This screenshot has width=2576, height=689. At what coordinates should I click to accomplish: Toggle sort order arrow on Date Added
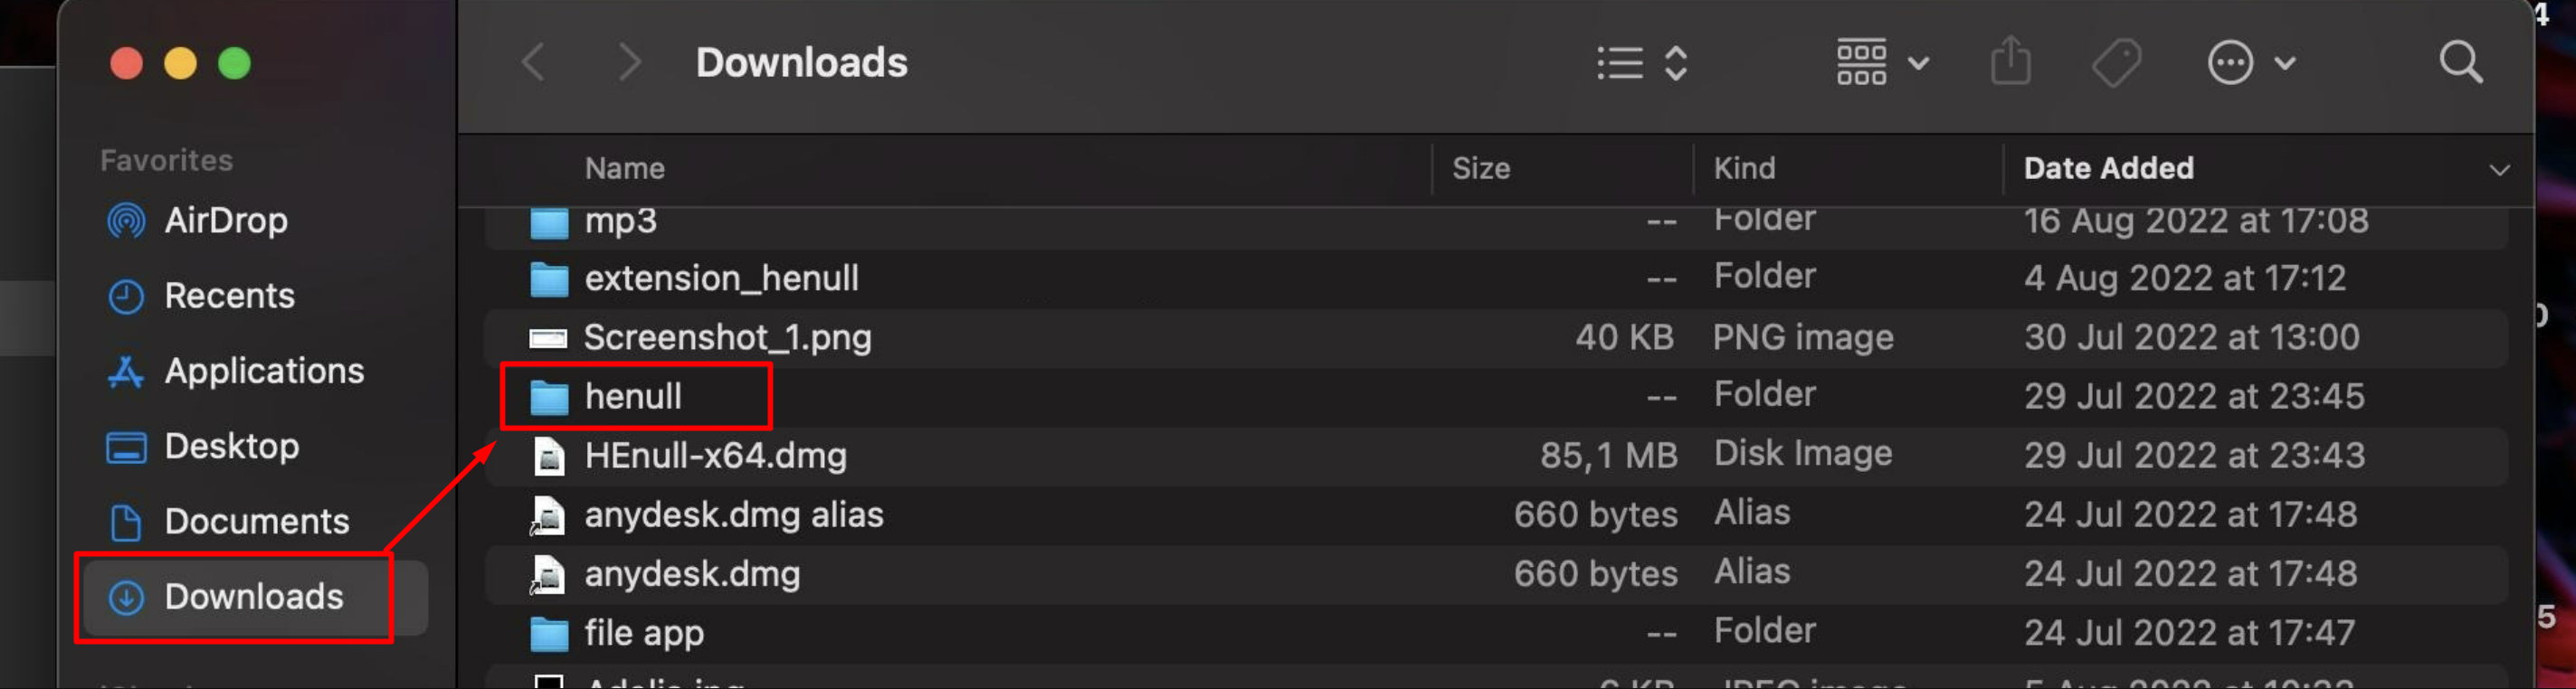tap(2499, 169)
